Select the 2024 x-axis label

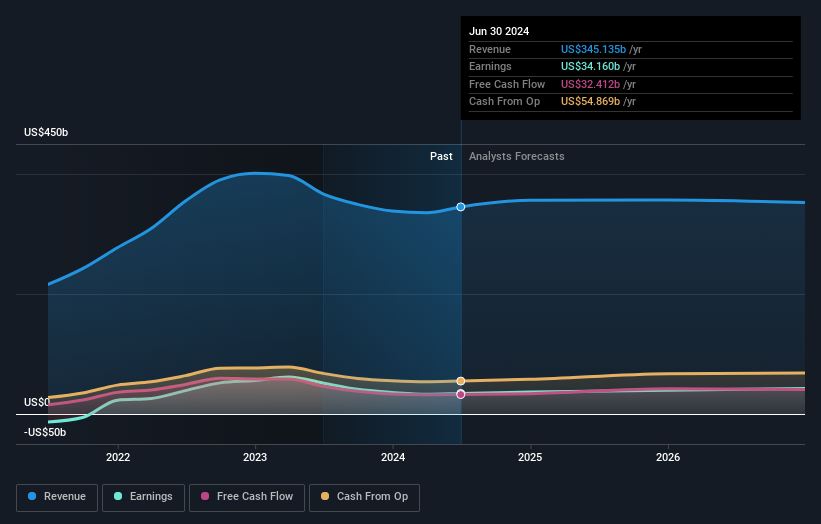pyautogui.click(x=393, y=457)
